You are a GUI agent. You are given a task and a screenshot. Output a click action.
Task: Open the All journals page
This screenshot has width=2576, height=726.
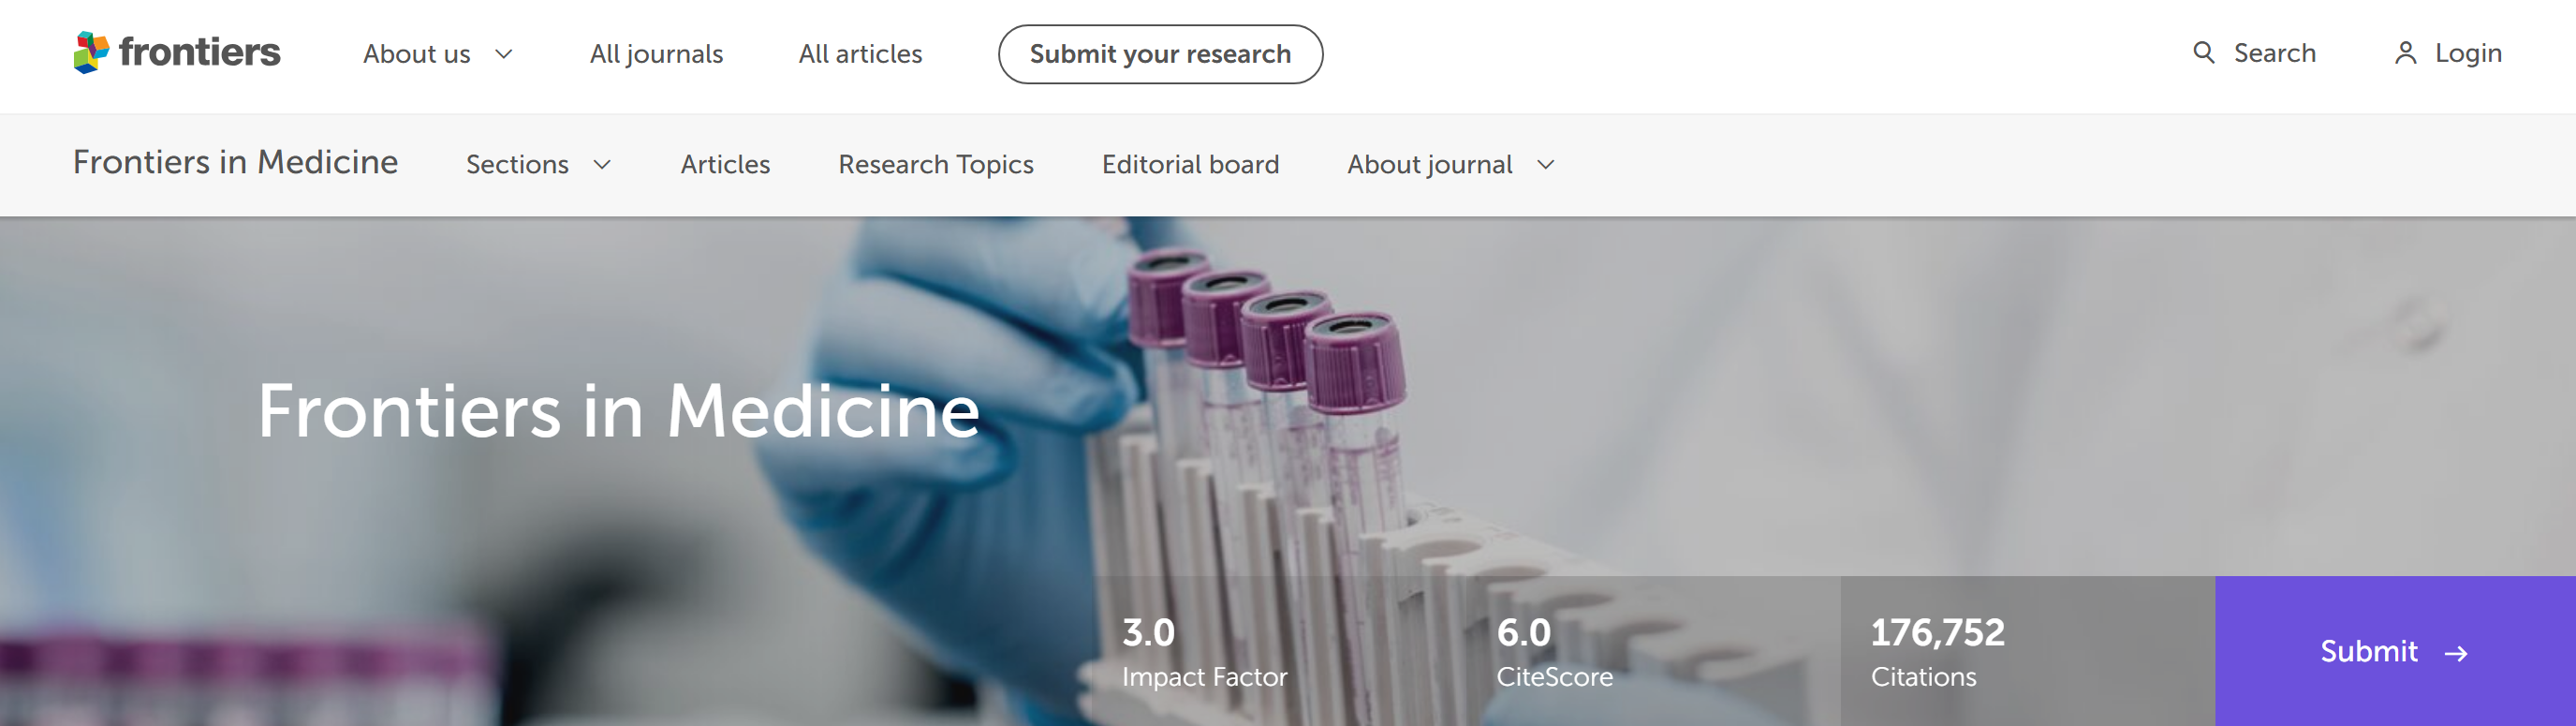coord(656,54)
